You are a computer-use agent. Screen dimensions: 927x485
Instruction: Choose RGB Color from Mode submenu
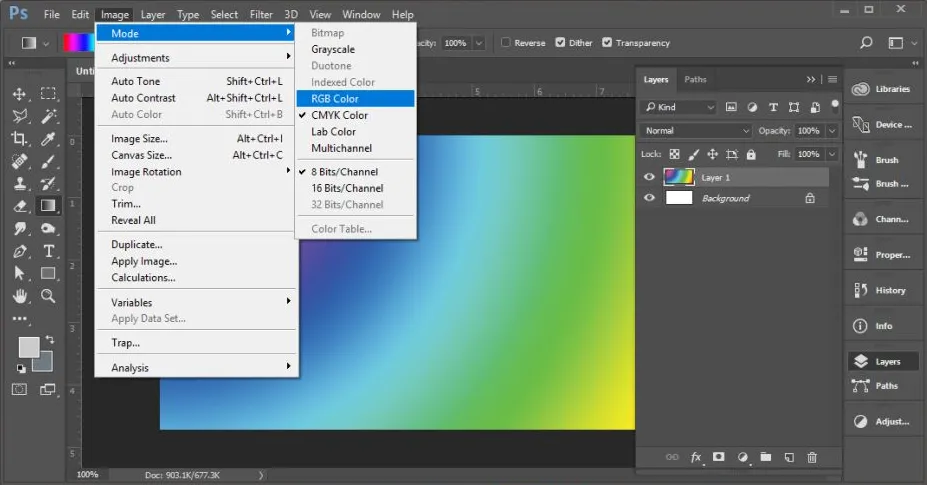click(335, 99)
